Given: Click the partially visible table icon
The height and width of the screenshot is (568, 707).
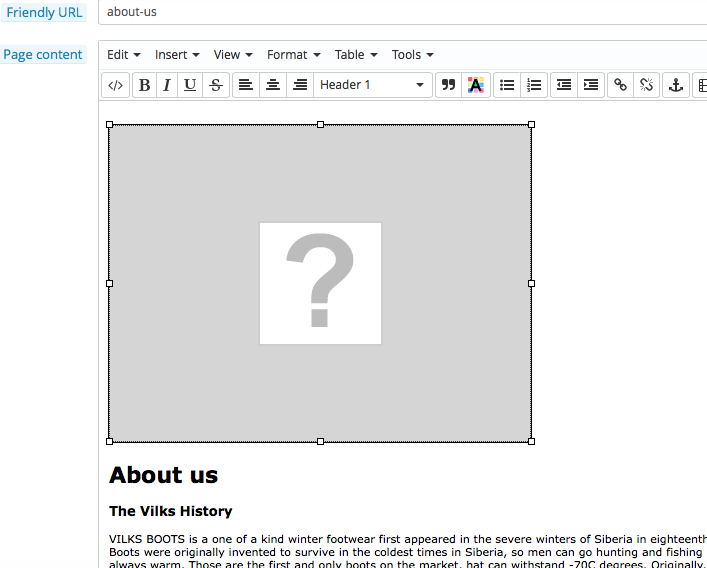Looking at the screenshot, I should click(700, 85).
